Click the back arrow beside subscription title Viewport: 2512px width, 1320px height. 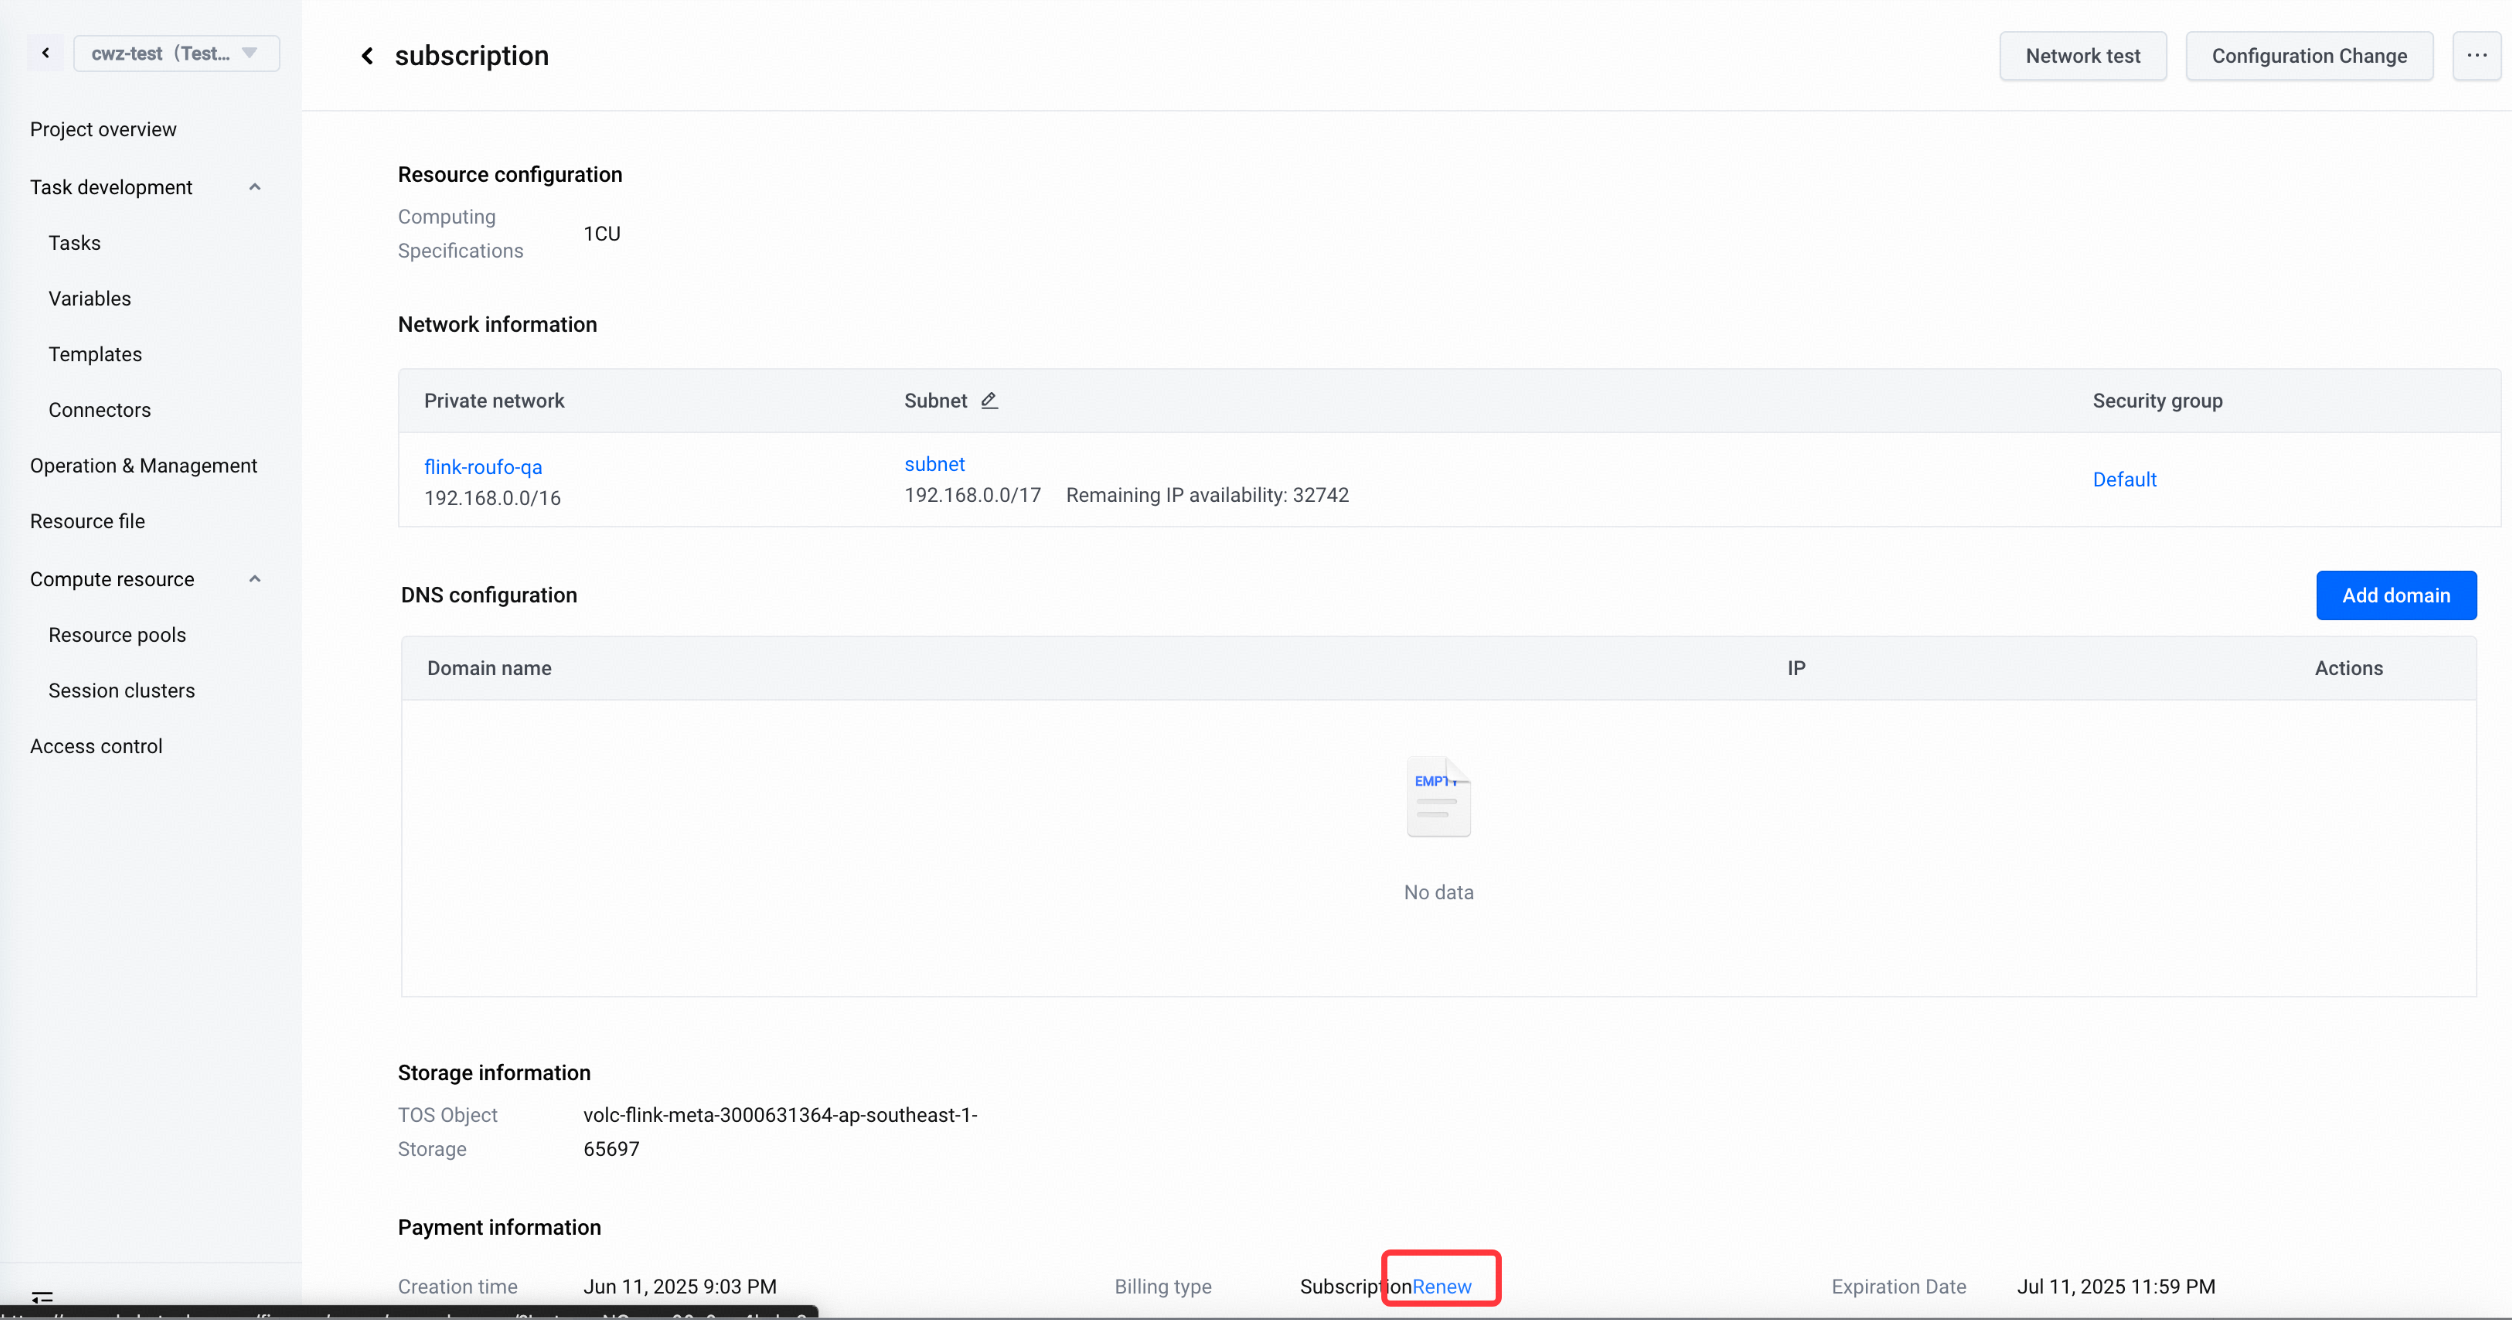click(367, 56)
